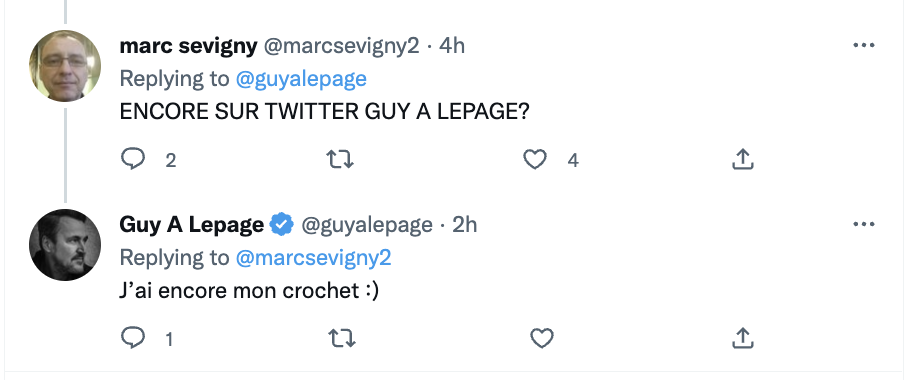This screenshot has width=908, height=380.
Task: Open Guy A Lepage display name
Action: [x=192, y=225]
